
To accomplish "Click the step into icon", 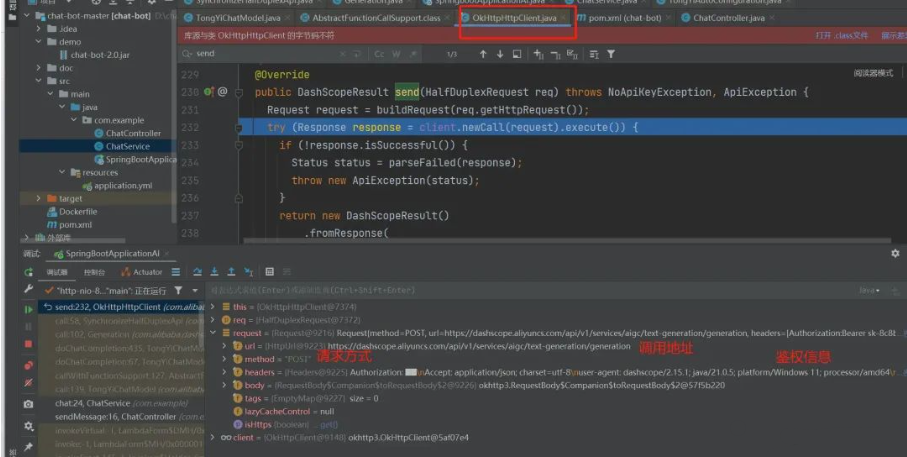I will point(215,271).
